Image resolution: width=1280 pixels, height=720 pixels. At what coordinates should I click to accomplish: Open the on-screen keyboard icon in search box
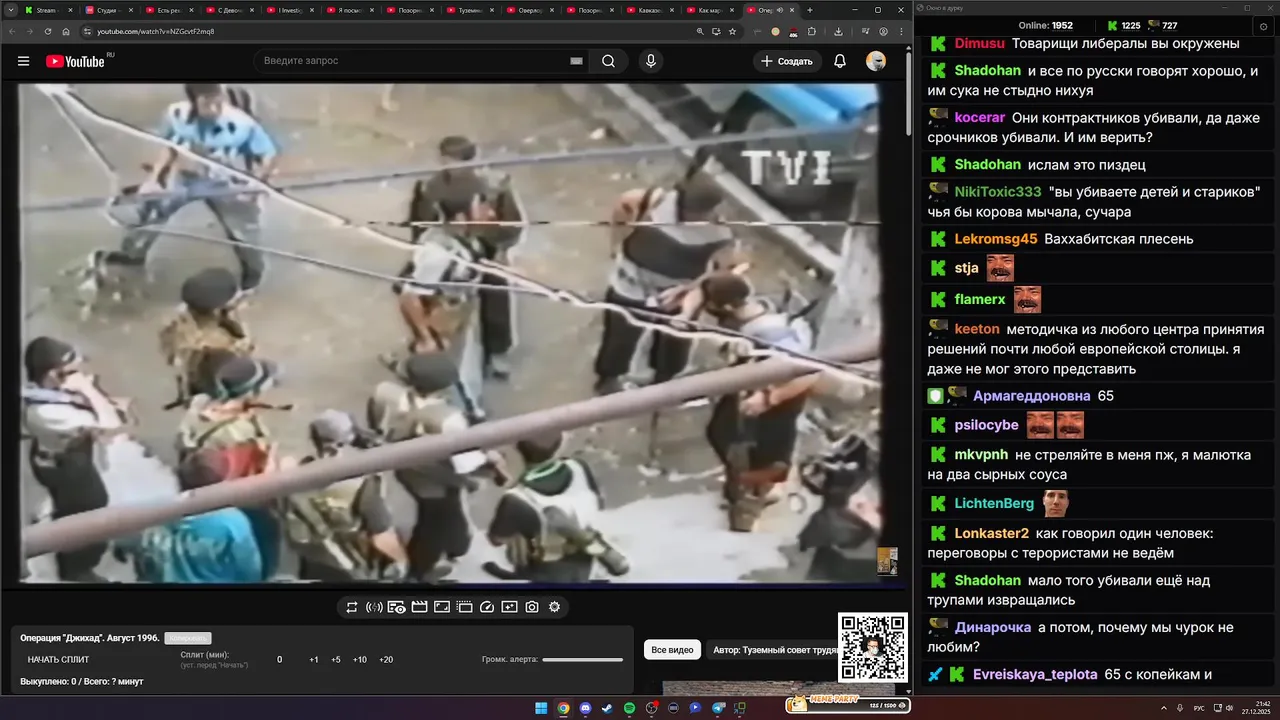coord(576,61)
